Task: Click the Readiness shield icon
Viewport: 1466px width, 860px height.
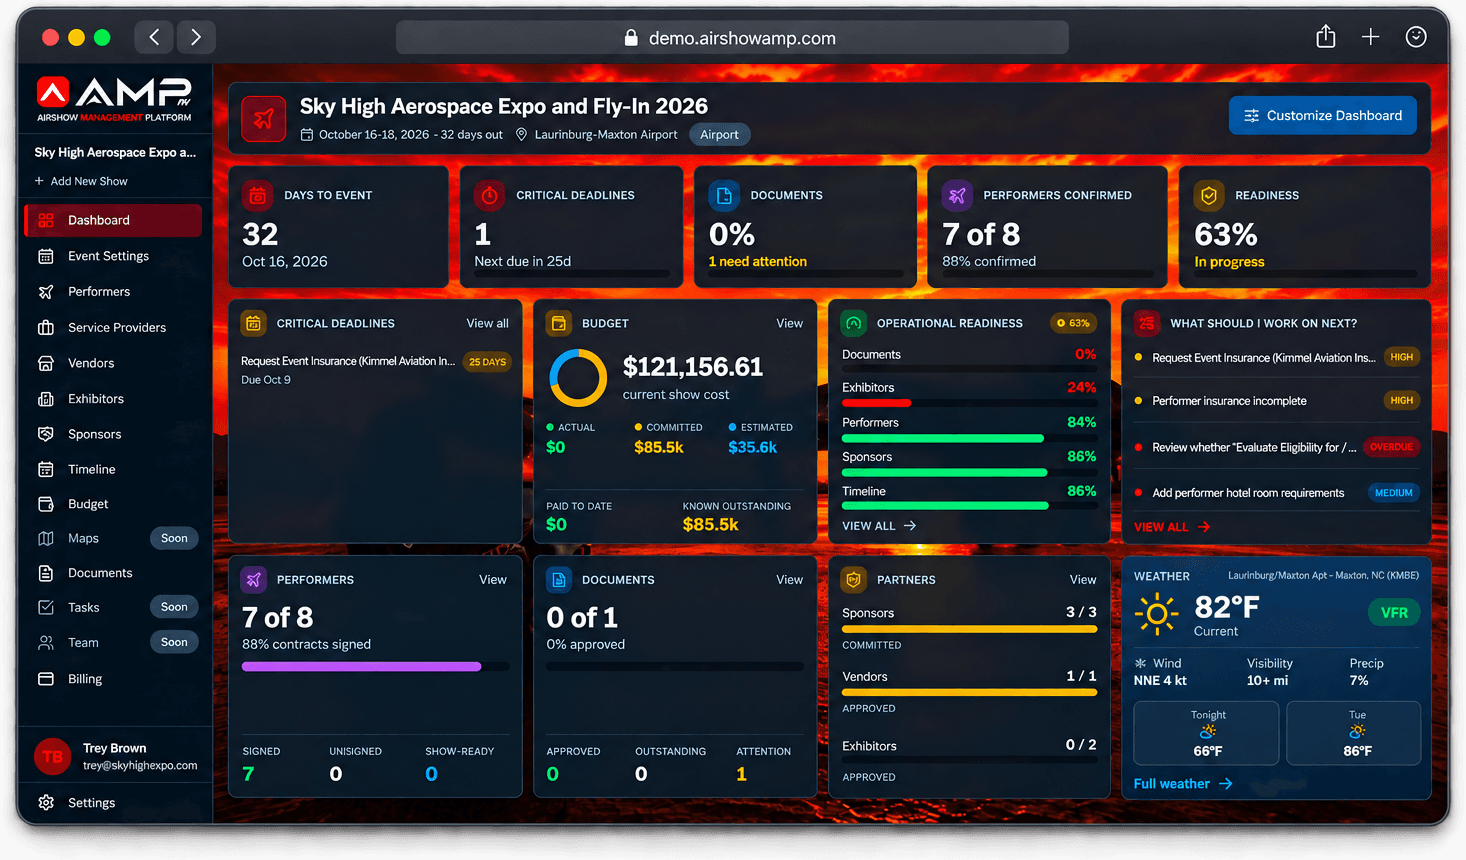Action: (1209, 195)
